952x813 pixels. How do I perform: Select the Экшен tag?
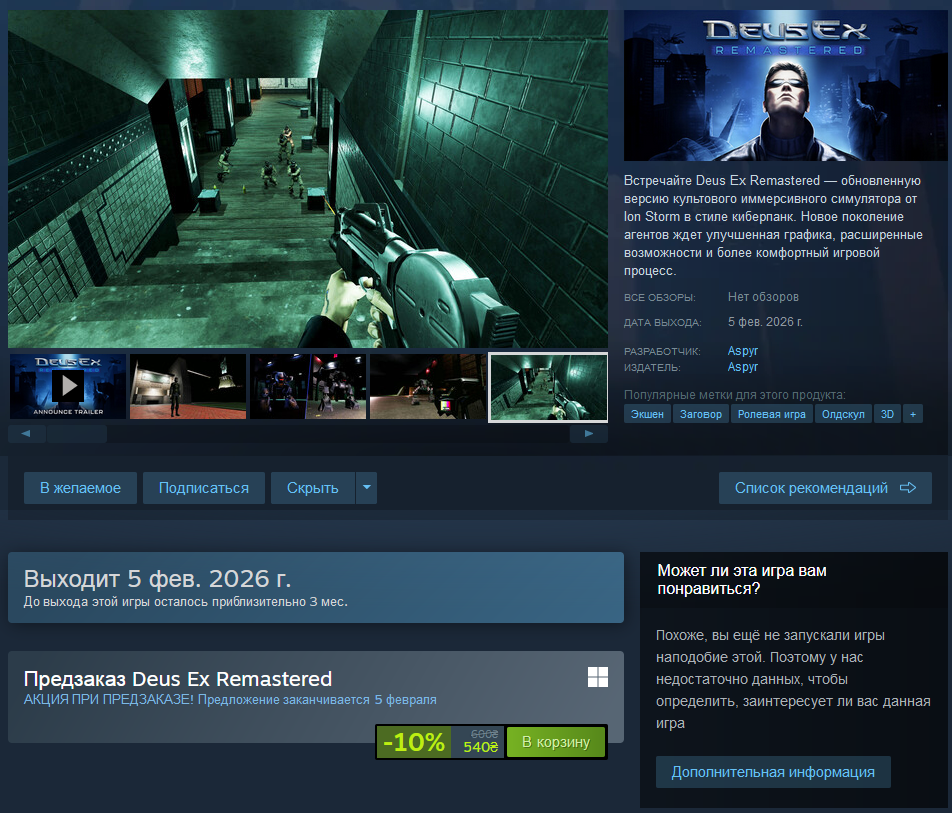click(647, 414)
